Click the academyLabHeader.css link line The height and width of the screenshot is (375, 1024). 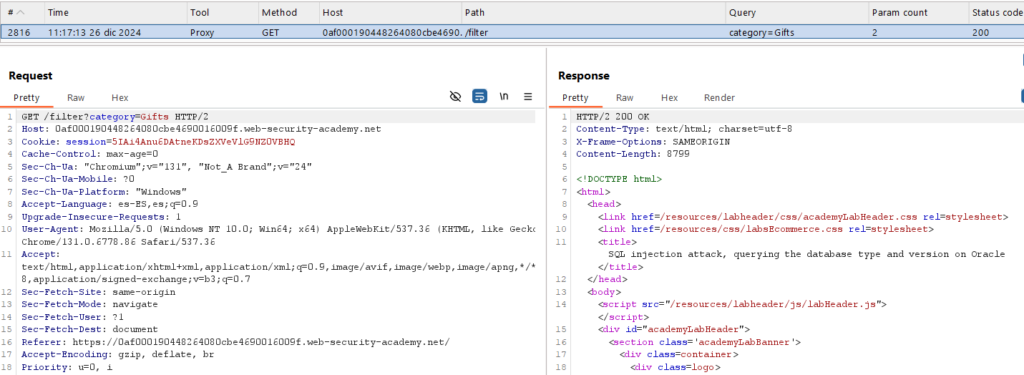pyautogui.click(x=803, y=216)
